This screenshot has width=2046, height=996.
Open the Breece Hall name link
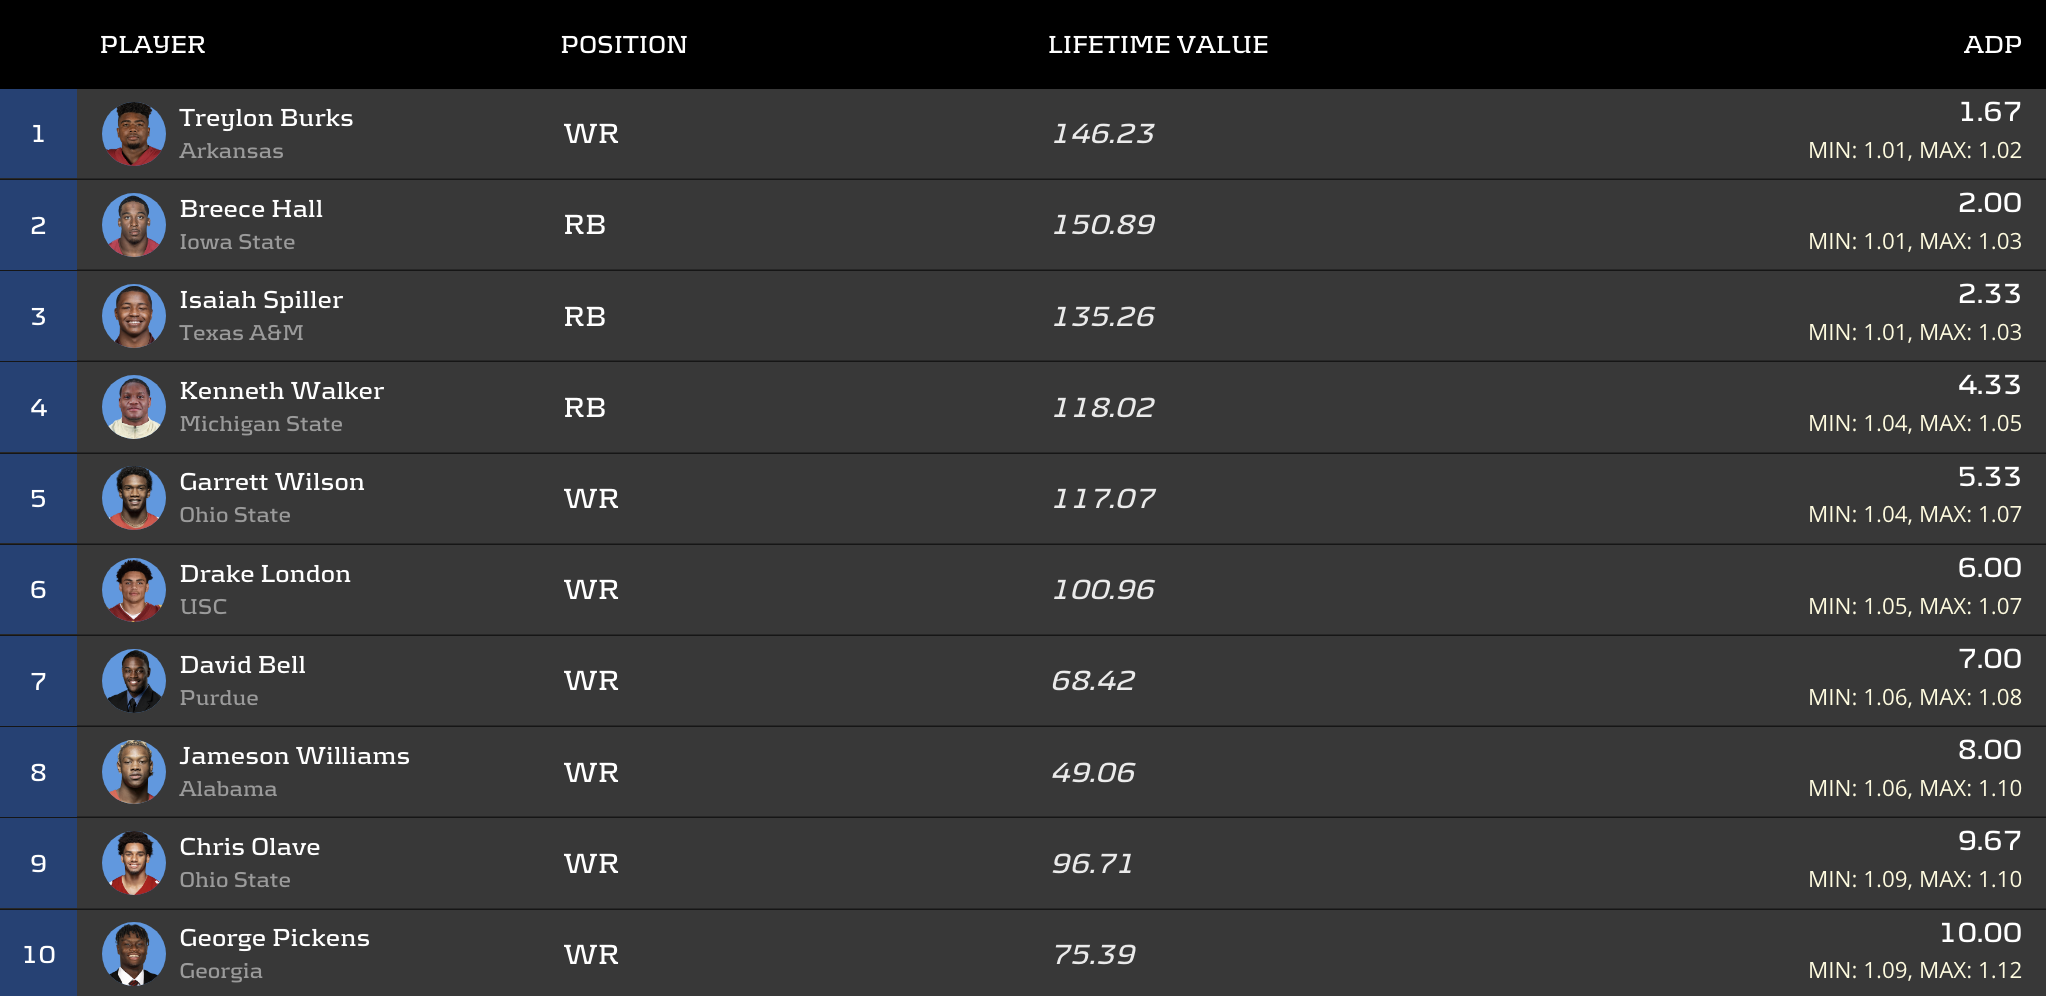251,209
